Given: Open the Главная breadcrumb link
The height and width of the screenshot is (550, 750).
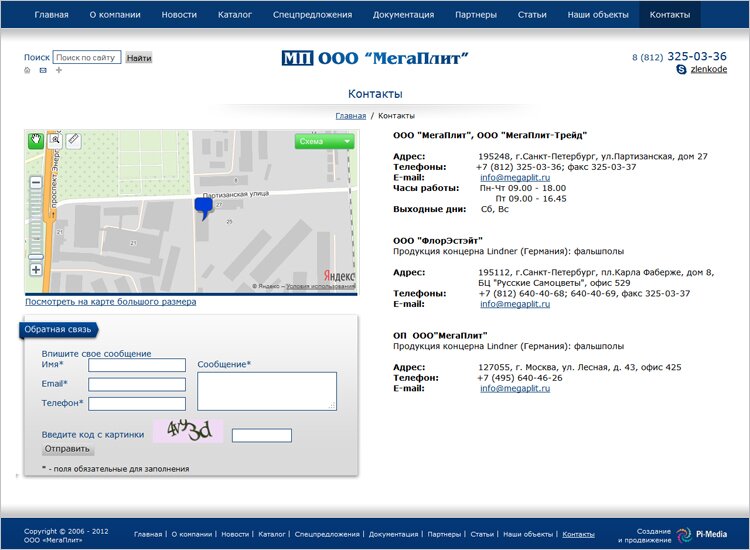Looking at the screenshot, I should [351, 116].
